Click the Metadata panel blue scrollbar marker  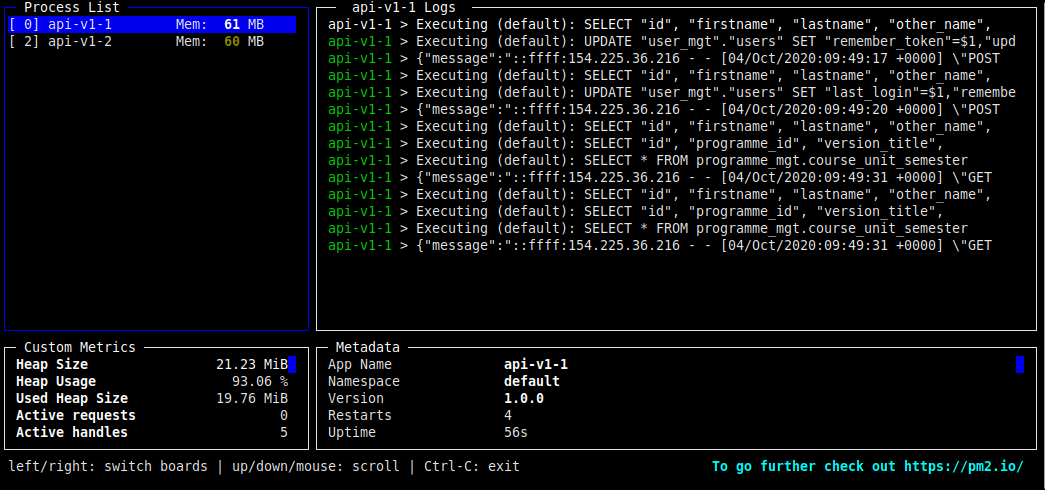[1019, 364]
